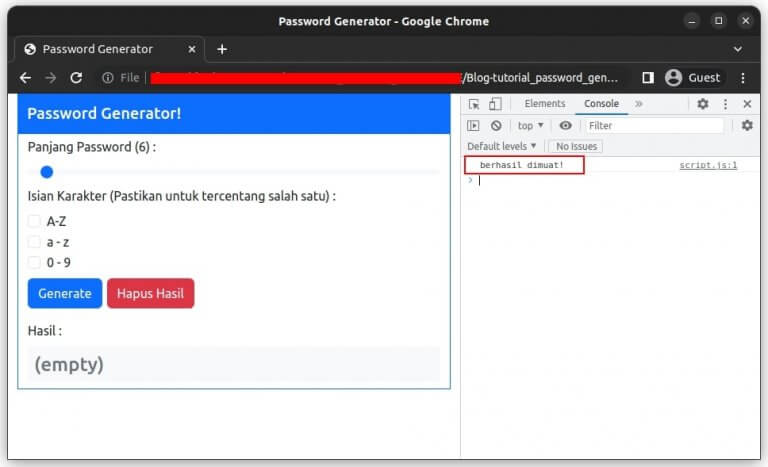Check the A-Z checkbox
Image resolution: width=768 pixels, height=467 pixels.
coord(34,221)
